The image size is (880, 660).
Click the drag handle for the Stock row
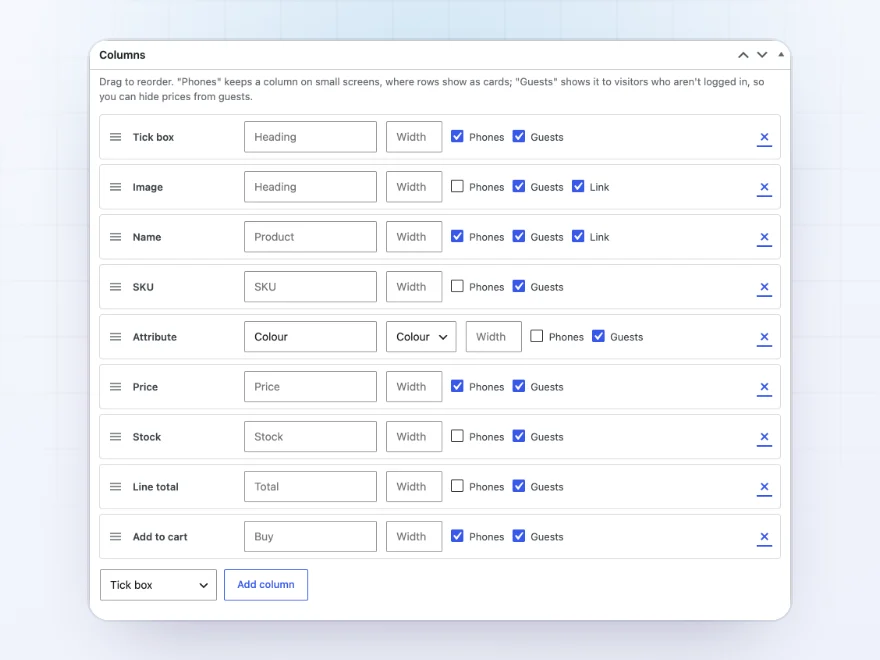point(115,437)
